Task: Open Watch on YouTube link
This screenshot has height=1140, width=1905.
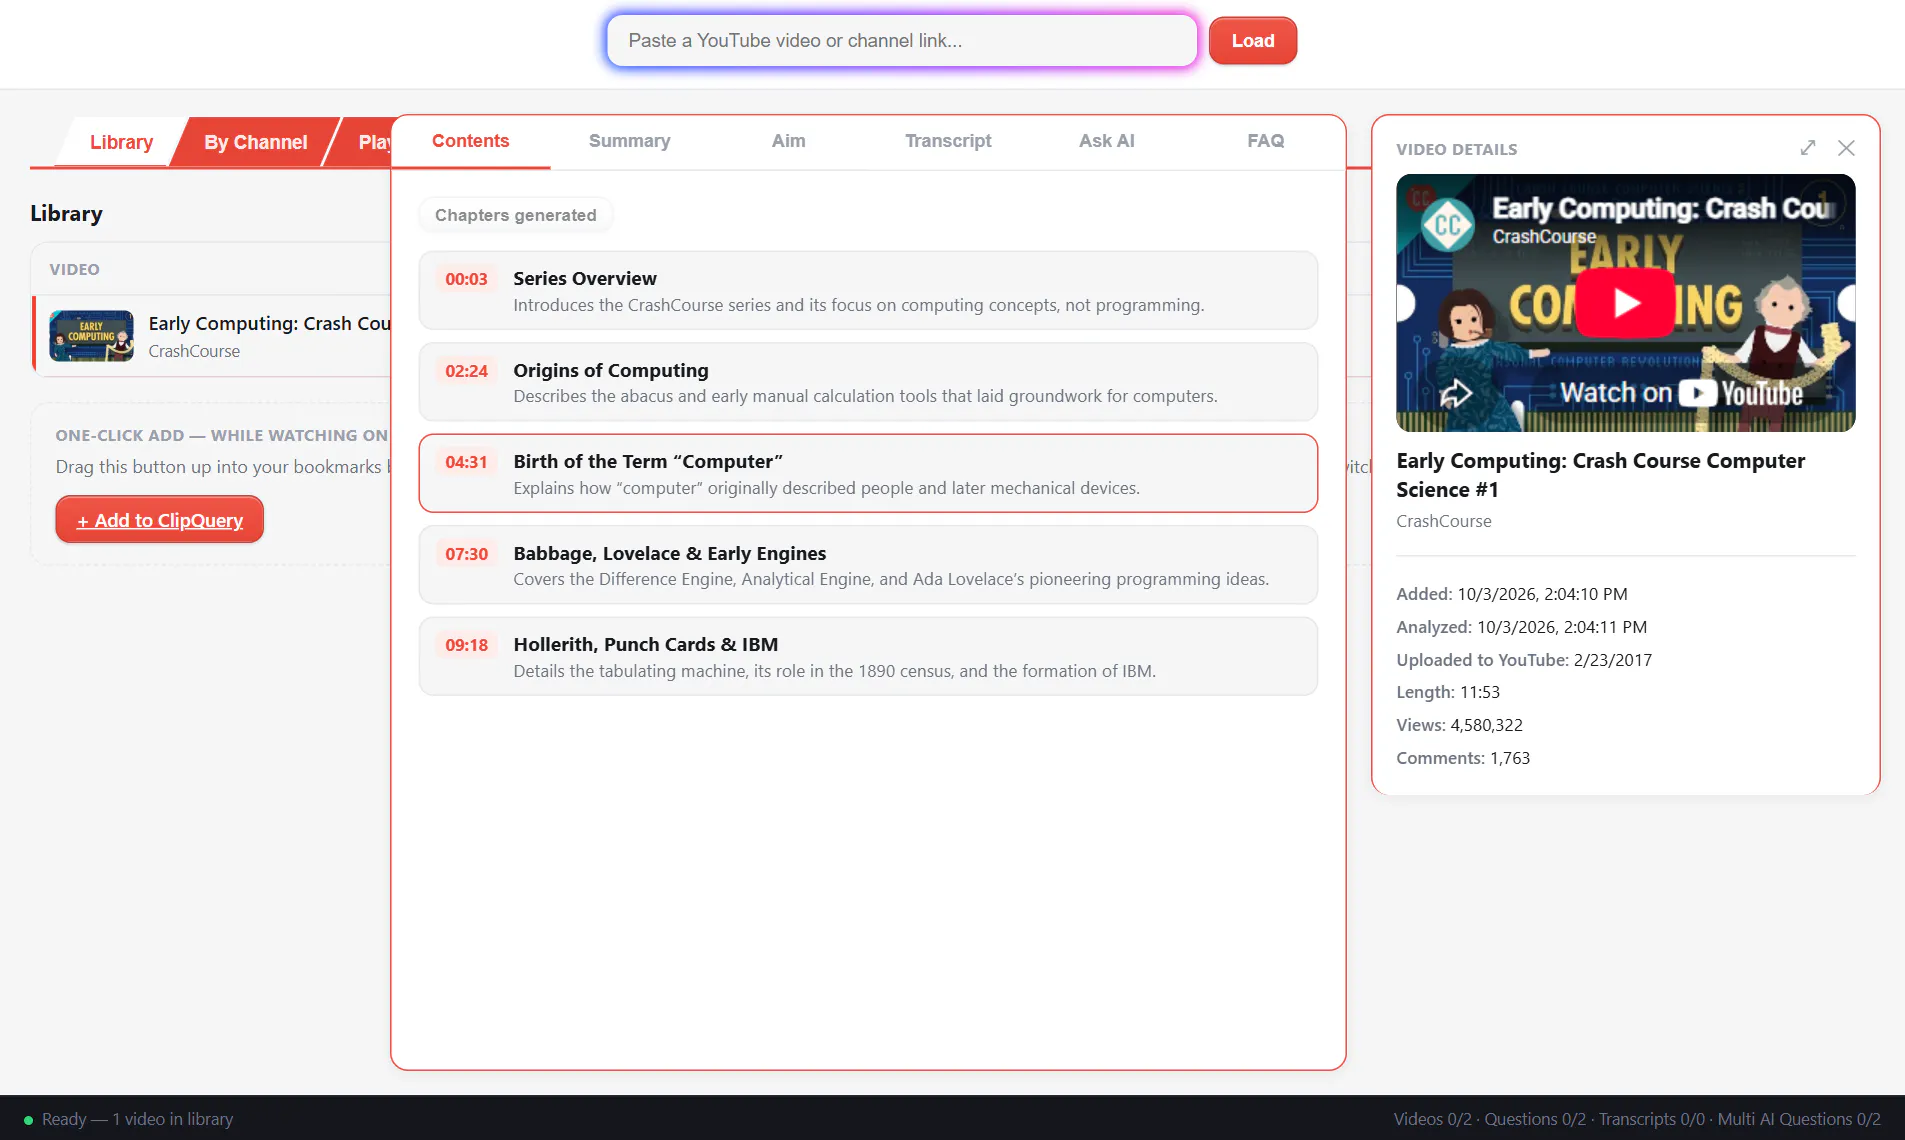Action: (x=1681, y=393)
